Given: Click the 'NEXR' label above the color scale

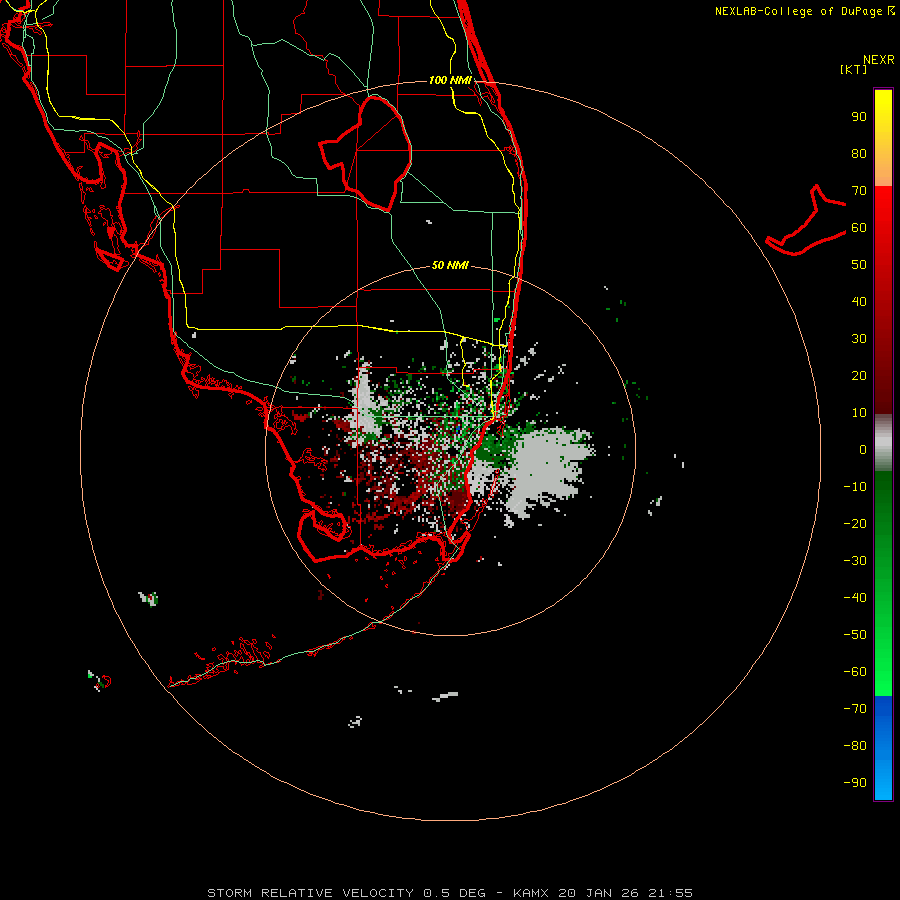Looking at the screenshot, I should [x=879, y=60].
